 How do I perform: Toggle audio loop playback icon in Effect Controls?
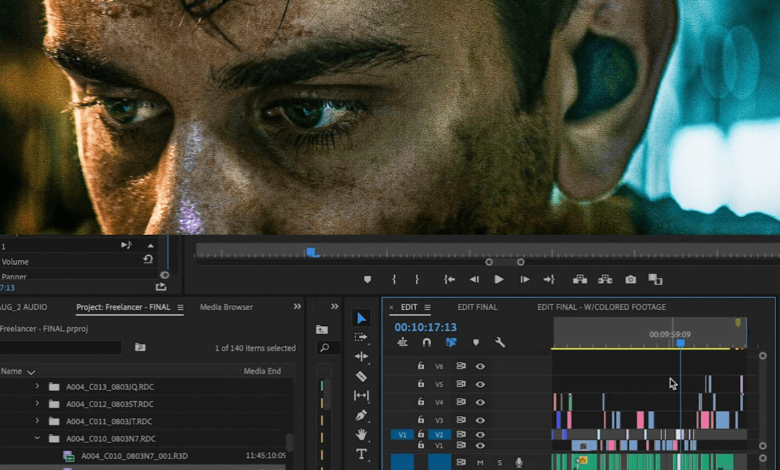click(126, 245)
